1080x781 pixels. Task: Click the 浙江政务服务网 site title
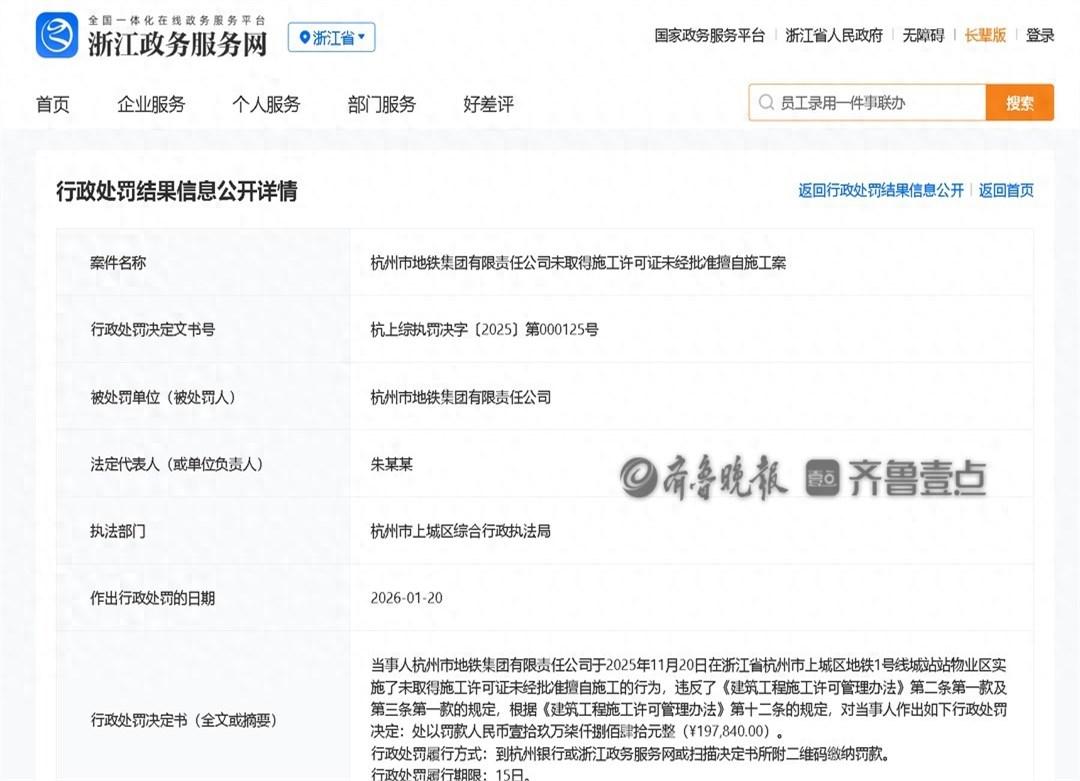pyautogui.click(x=177, y=43)
